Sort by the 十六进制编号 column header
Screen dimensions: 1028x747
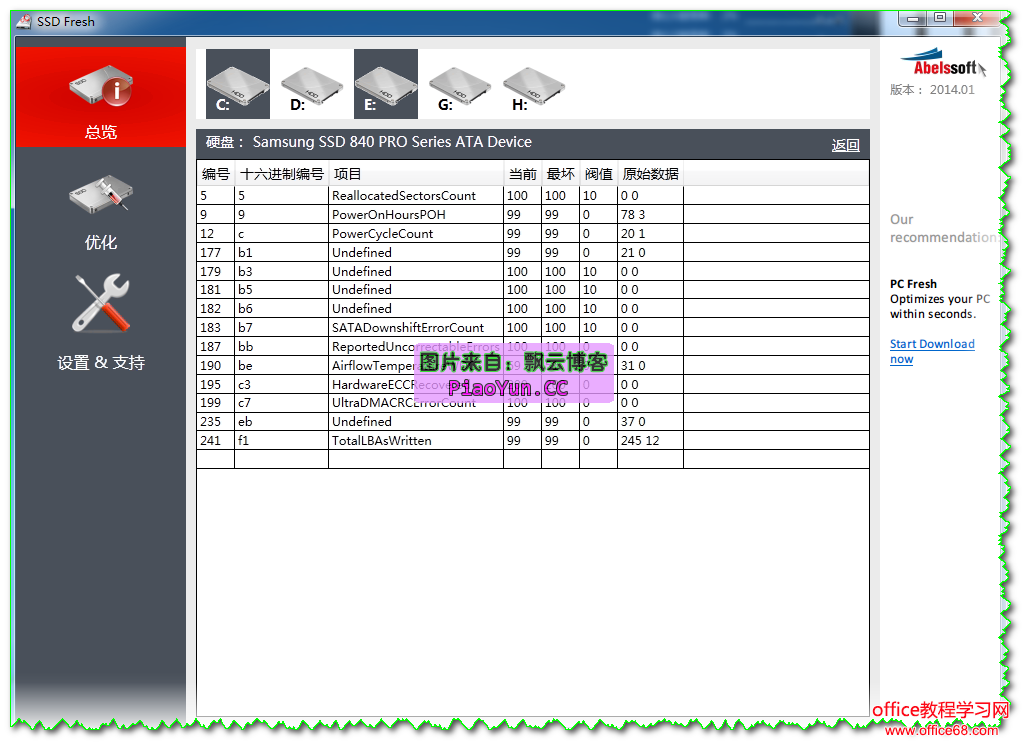[x=282, y=174]
